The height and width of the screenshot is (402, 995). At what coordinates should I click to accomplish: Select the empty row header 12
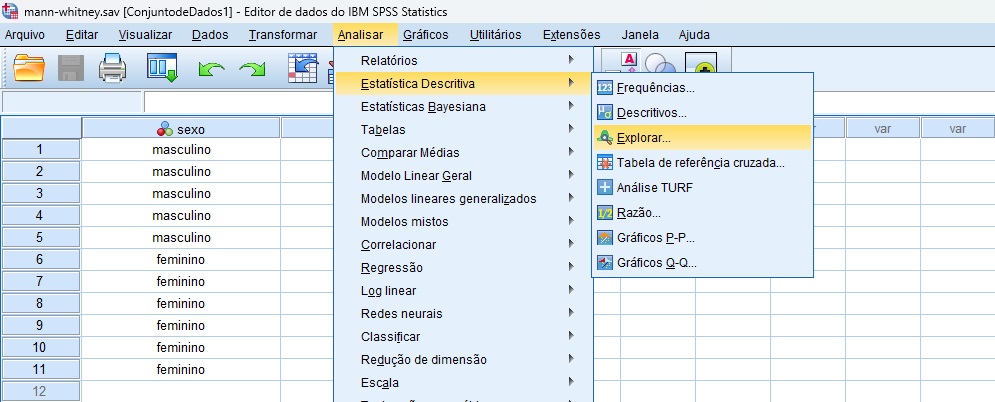click(x=40, y=391)
